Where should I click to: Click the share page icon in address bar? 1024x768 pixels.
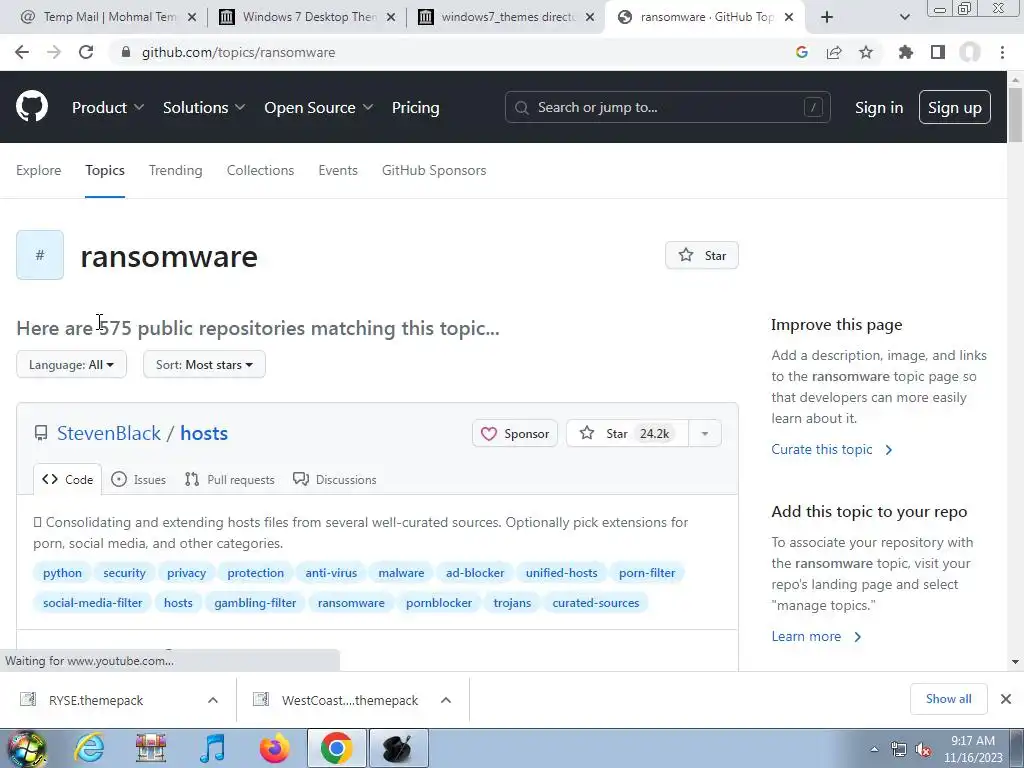point(834,52)
